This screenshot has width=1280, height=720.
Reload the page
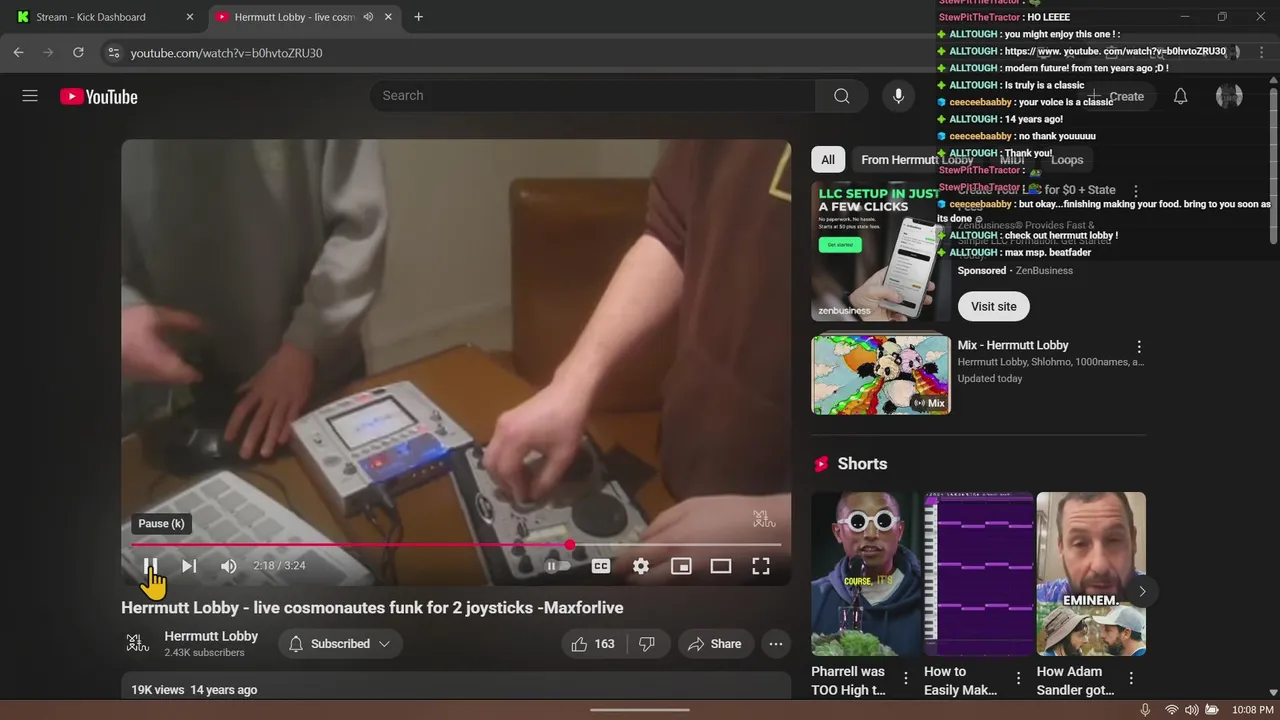[78, 53]
